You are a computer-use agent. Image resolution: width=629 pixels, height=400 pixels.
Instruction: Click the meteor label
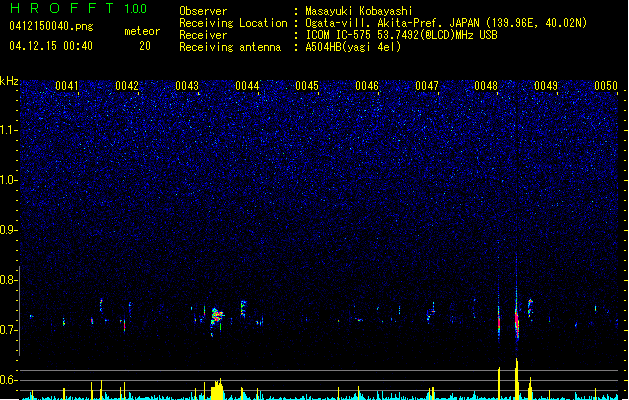142,31
